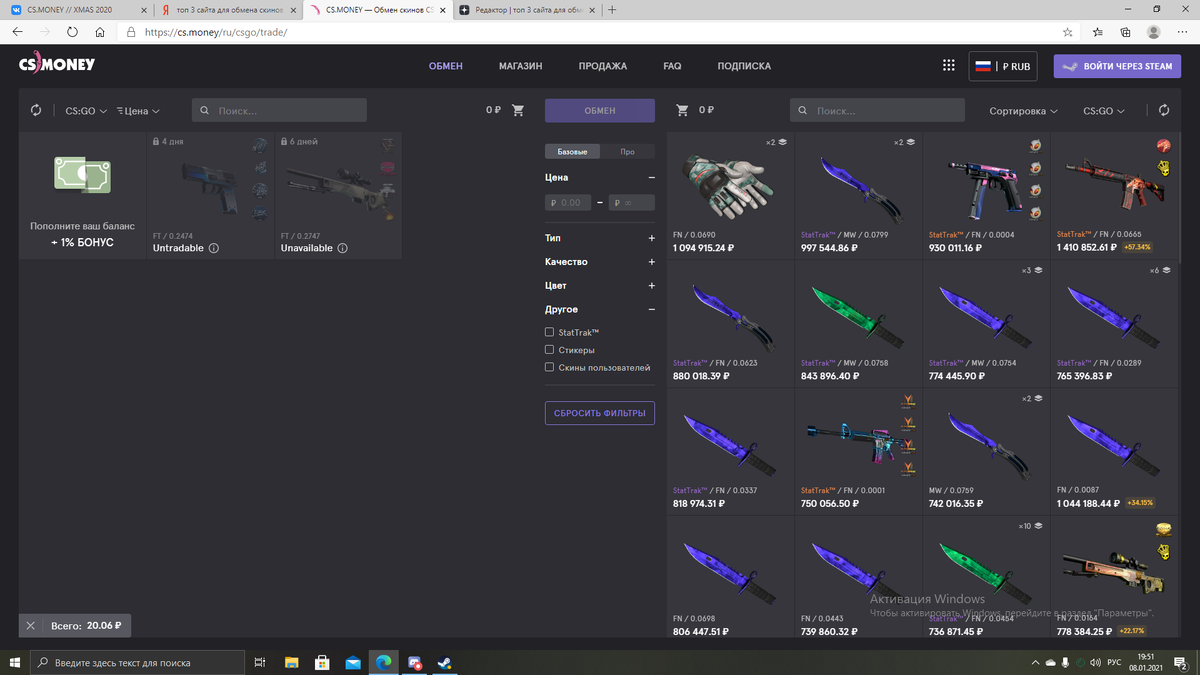Screen dimensions: 1200x675
Task: Enable the StatTrak™ checkbox
Action: [x=549, y=332]
